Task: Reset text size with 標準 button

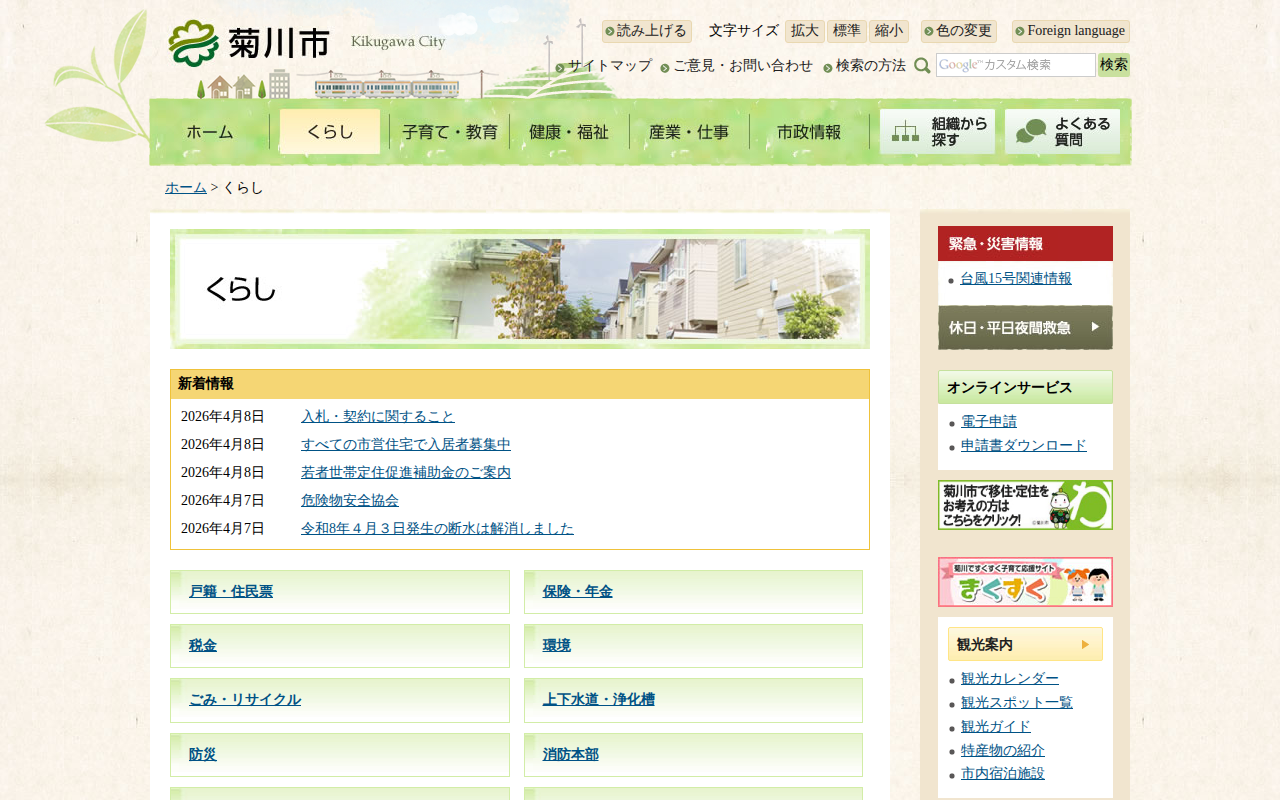Action: coord(846,31)
